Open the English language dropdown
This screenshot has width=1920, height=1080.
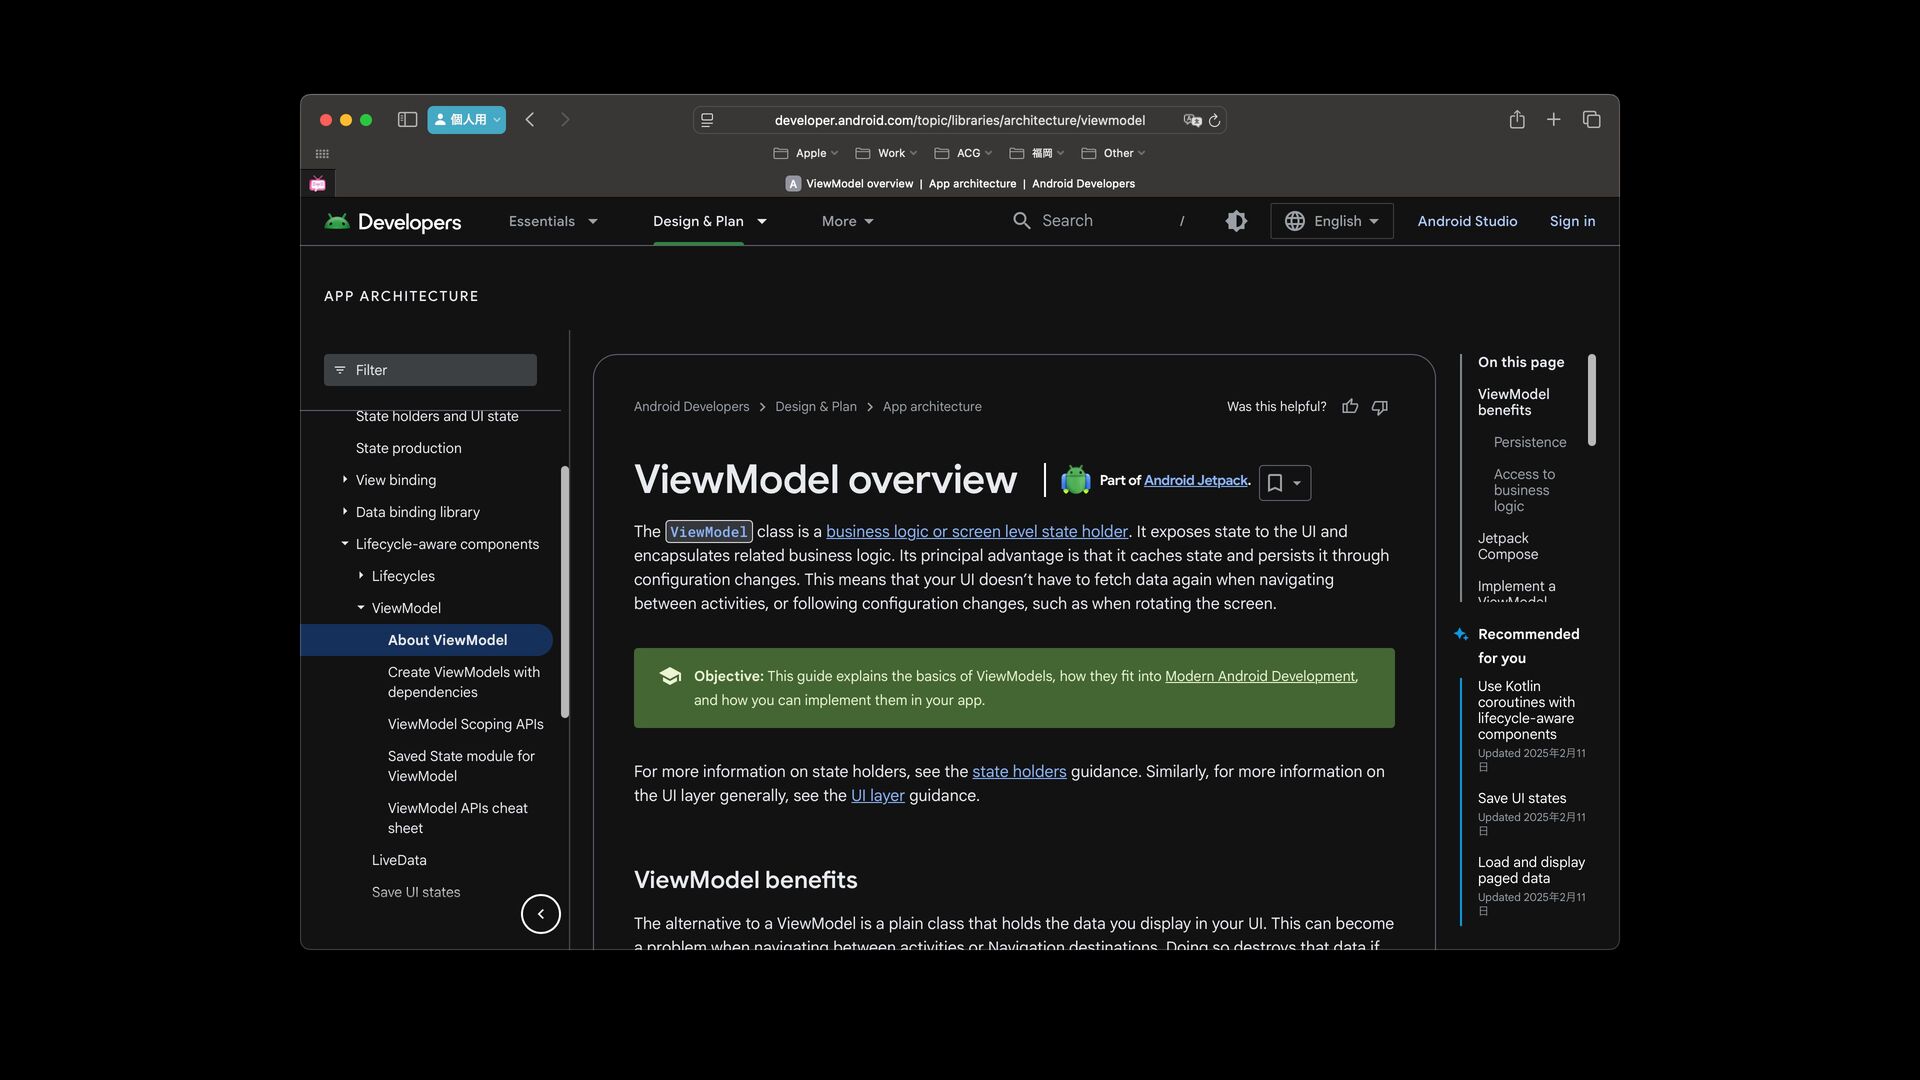point(1332,221)
